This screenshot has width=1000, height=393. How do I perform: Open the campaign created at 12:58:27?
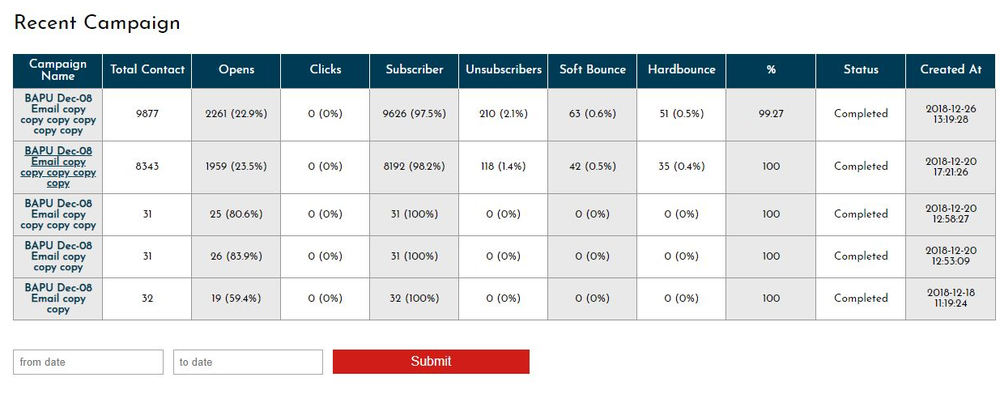(58, 214)
